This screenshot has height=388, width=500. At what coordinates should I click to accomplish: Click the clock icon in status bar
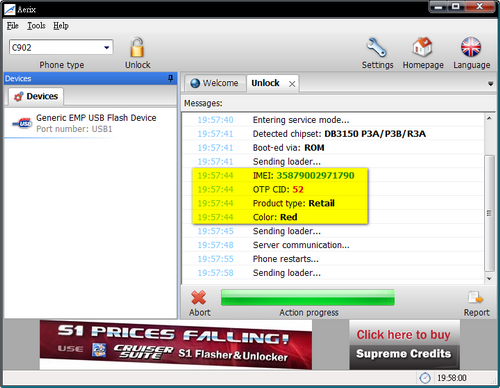tap(425, 378)
